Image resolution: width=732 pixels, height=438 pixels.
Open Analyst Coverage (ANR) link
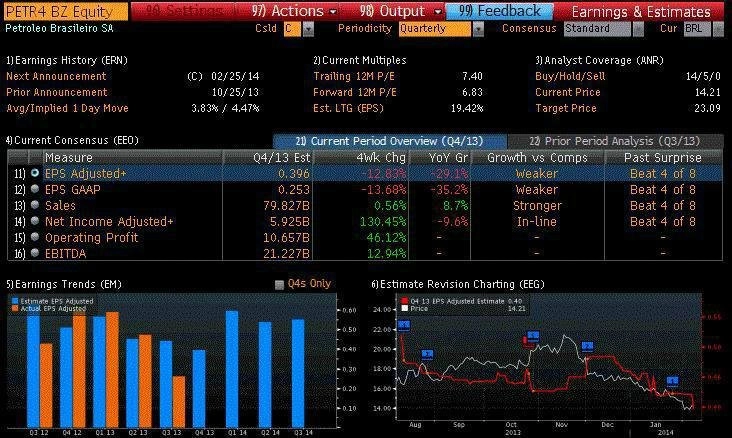tap(599, 60)
